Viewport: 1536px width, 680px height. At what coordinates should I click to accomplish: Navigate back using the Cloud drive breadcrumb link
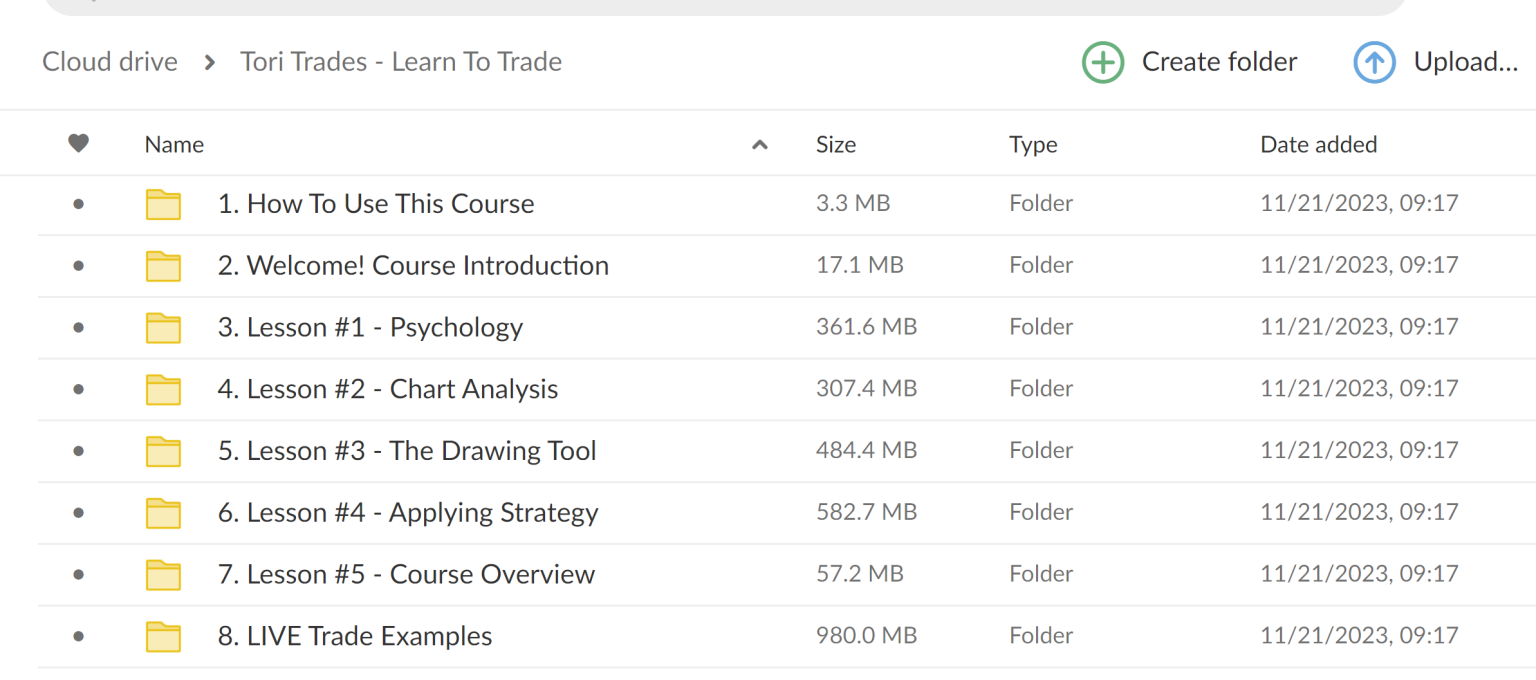click(109, 62)
